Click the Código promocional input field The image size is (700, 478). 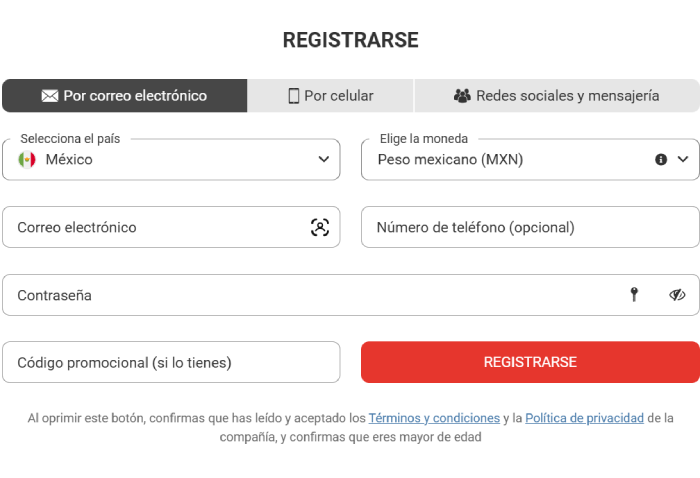(171, 362)
